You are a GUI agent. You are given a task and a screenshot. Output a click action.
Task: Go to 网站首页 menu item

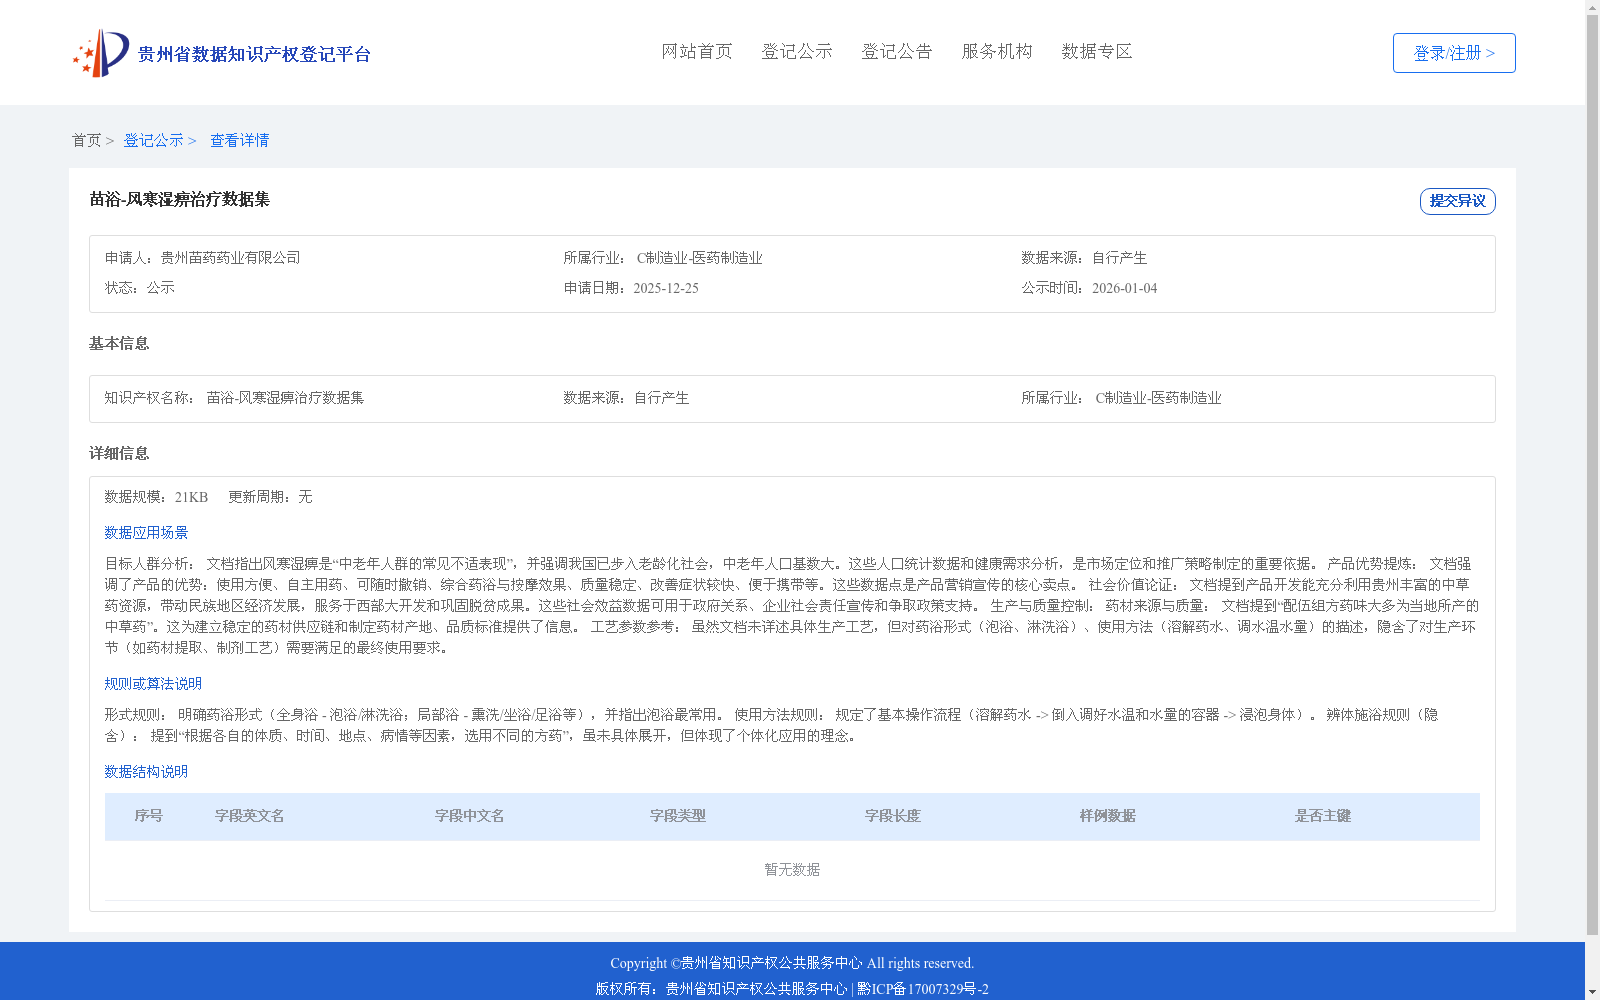coord(697,51)
